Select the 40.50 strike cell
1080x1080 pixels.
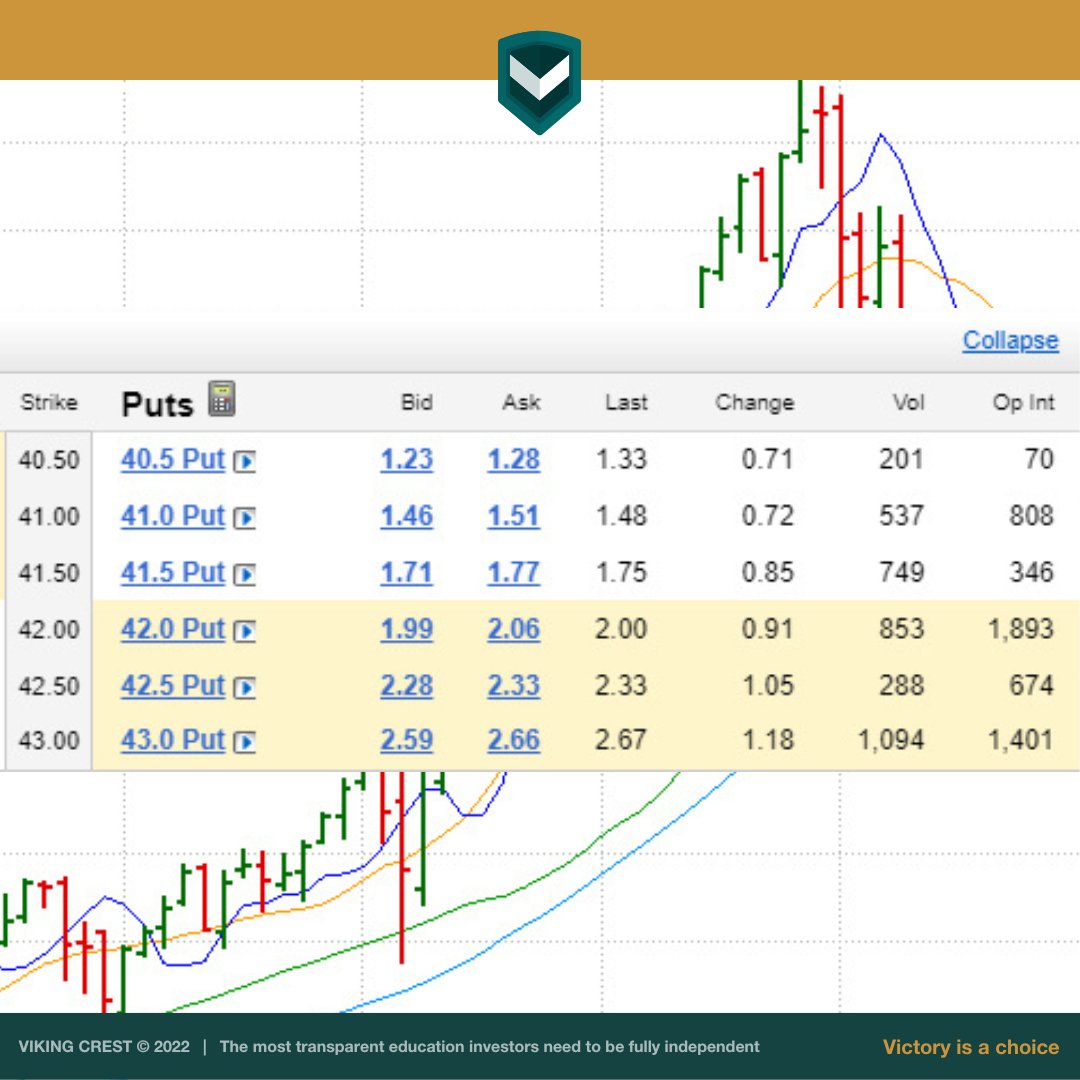[49, 460]
